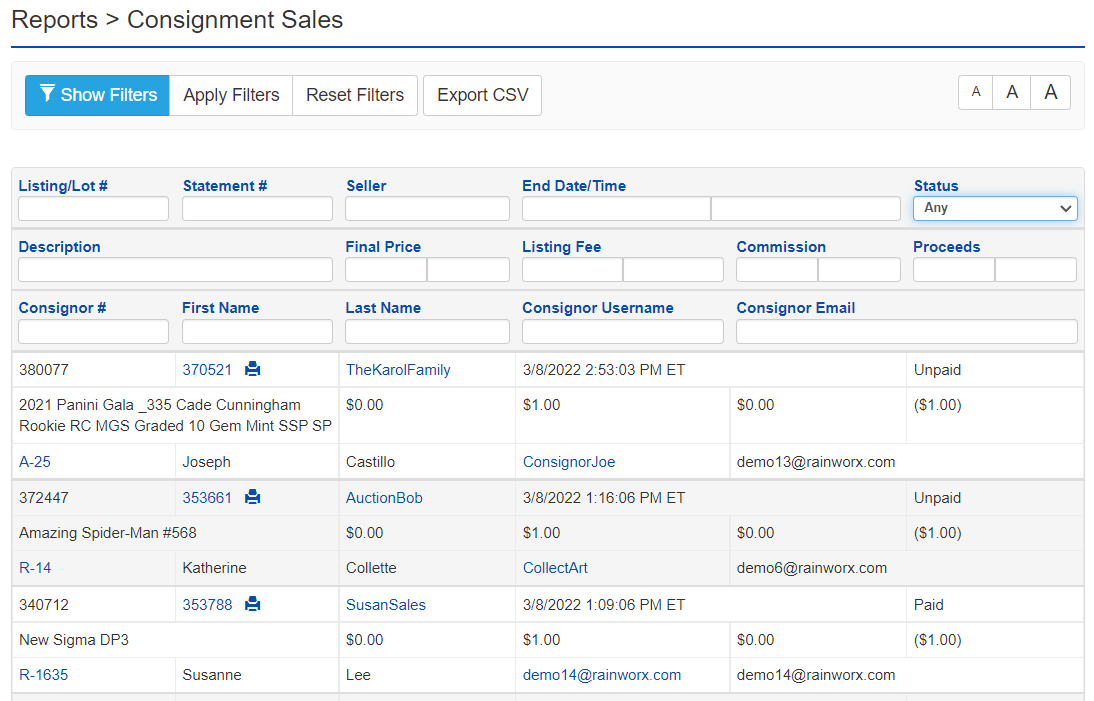Focus the Final Price maximum field
The image size is (1094, 701).
[468, 269]
